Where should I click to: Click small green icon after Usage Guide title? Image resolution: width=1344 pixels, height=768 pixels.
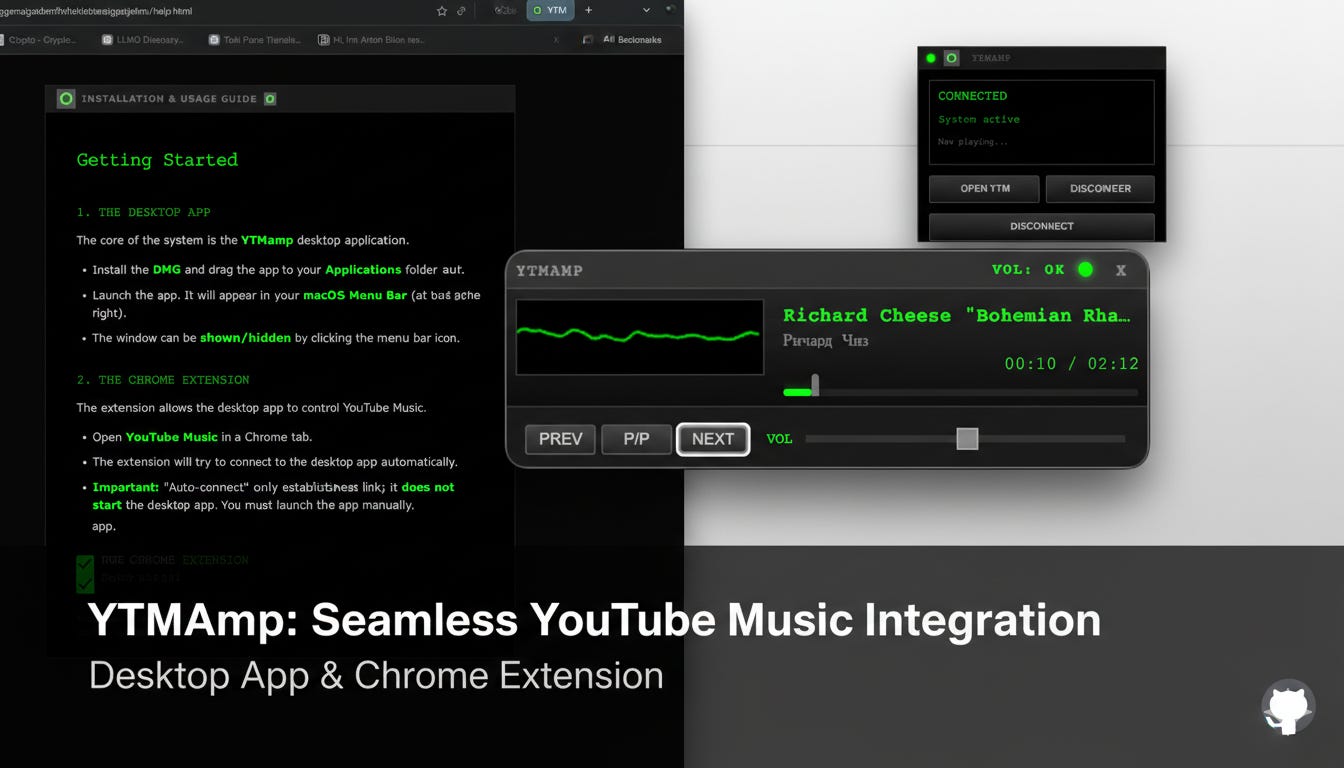[x=270, y=99]
